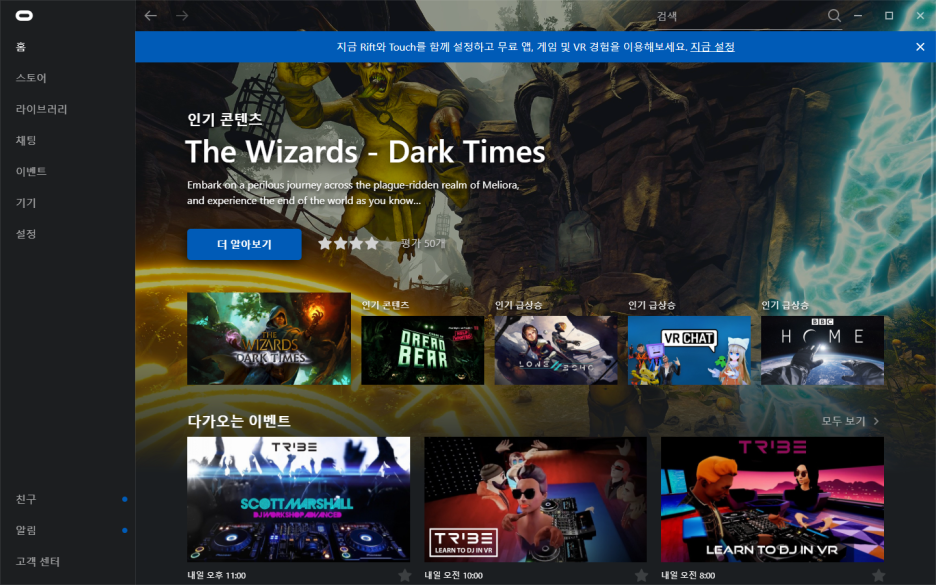Image resolution: width=936 pixels, height=585 pixels.
Task: Click the 평가 507개 rating count
Action: point(423,244)
